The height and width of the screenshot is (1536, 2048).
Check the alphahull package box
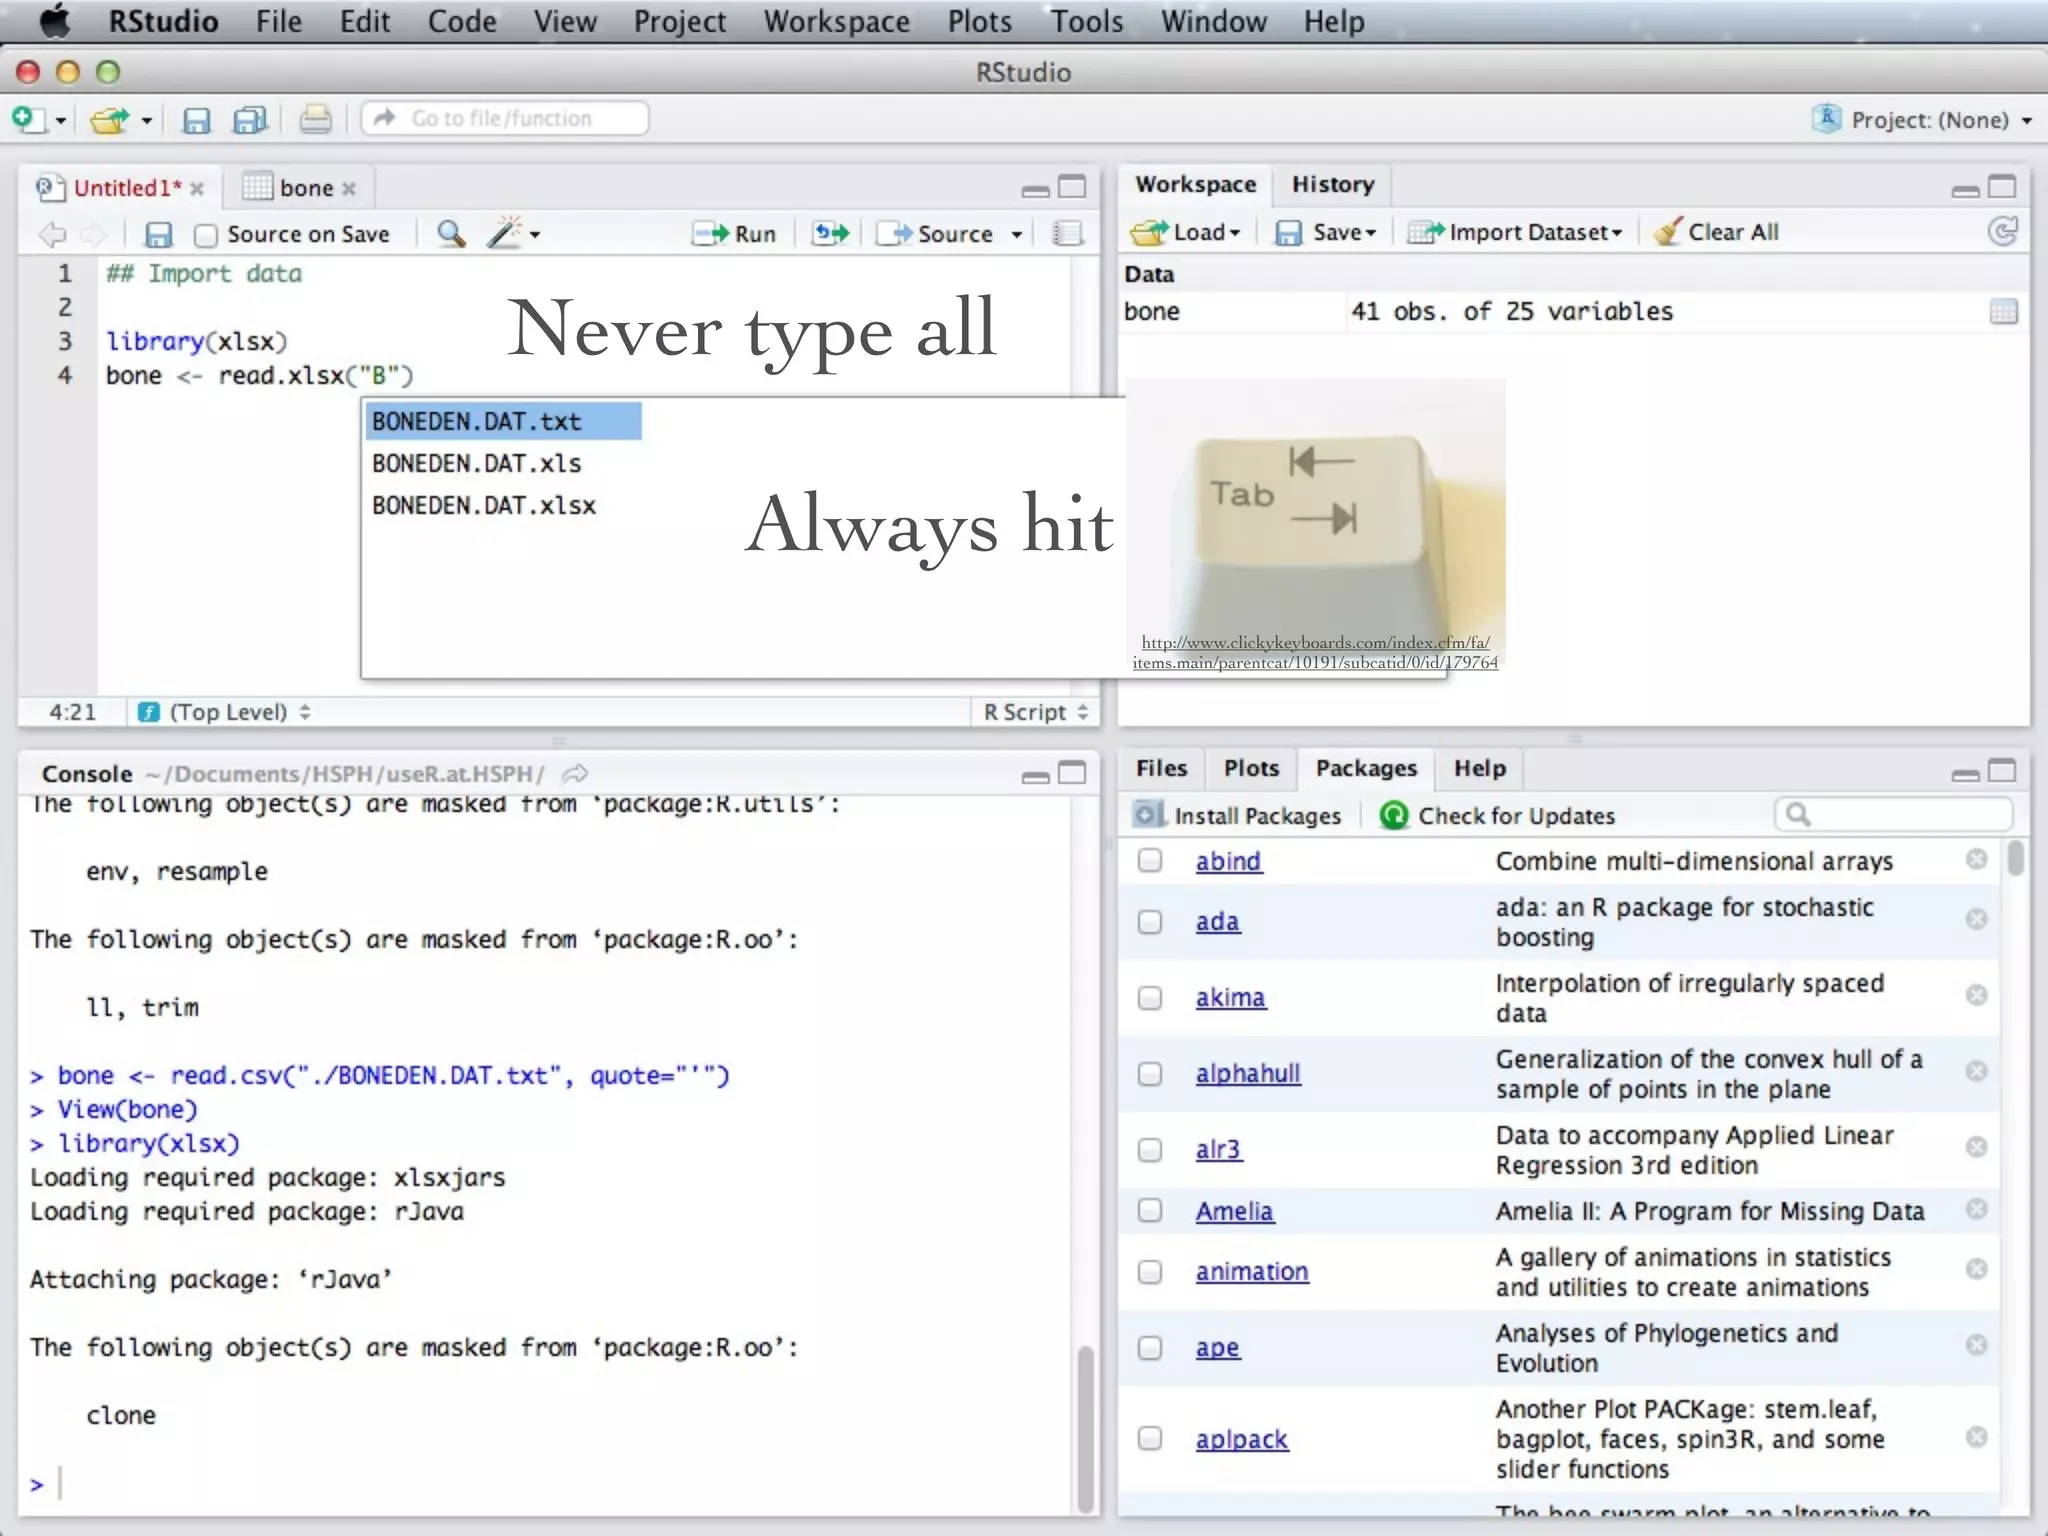pos(1150,1073)
